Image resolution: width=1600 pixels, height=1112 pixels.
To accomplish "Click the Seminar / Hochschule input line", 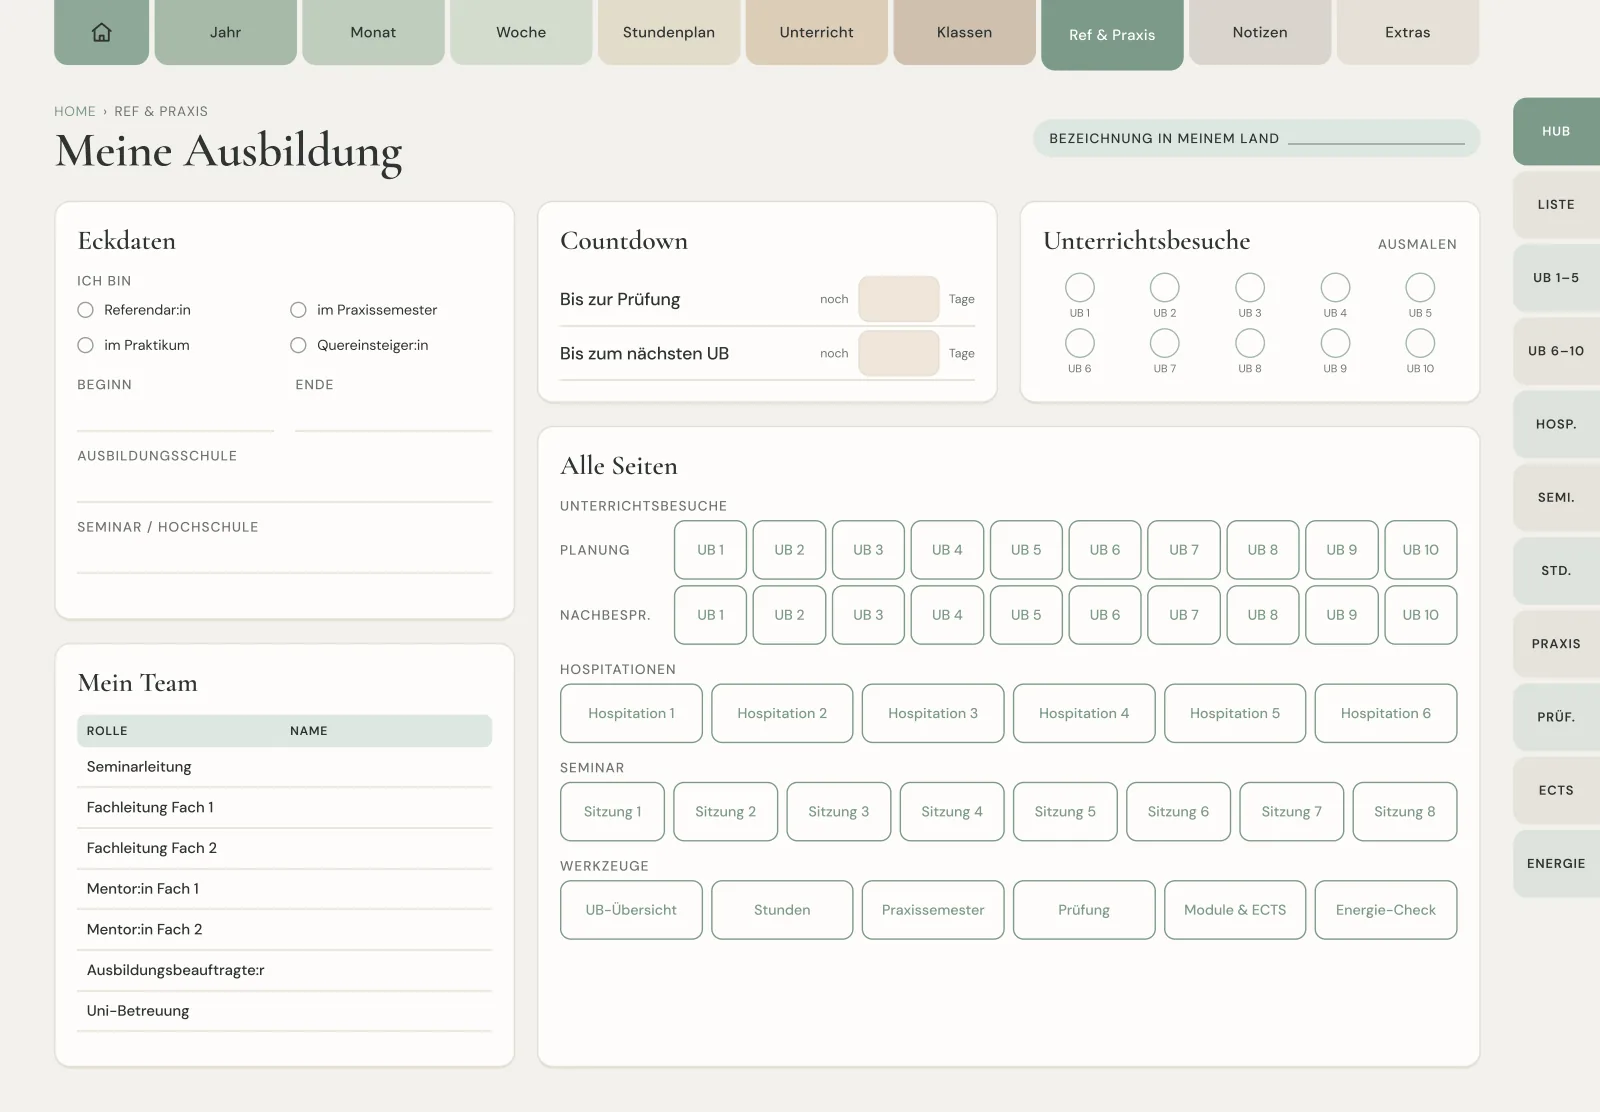I will coord(284,557).
